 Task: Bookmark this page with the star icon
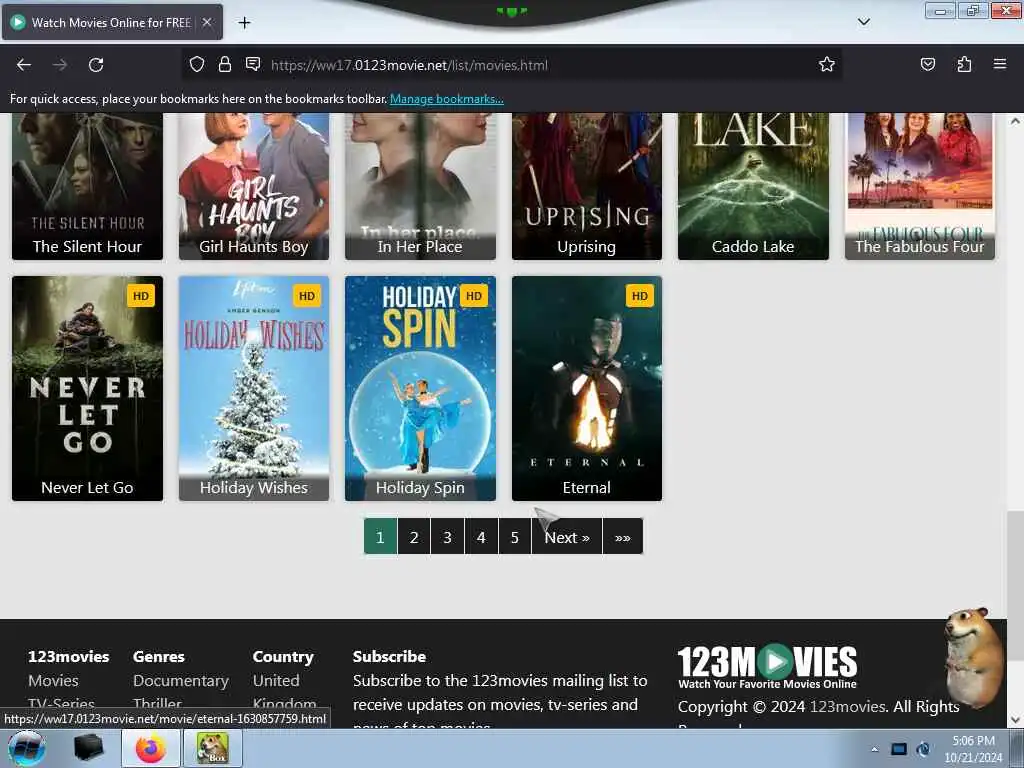827,64
